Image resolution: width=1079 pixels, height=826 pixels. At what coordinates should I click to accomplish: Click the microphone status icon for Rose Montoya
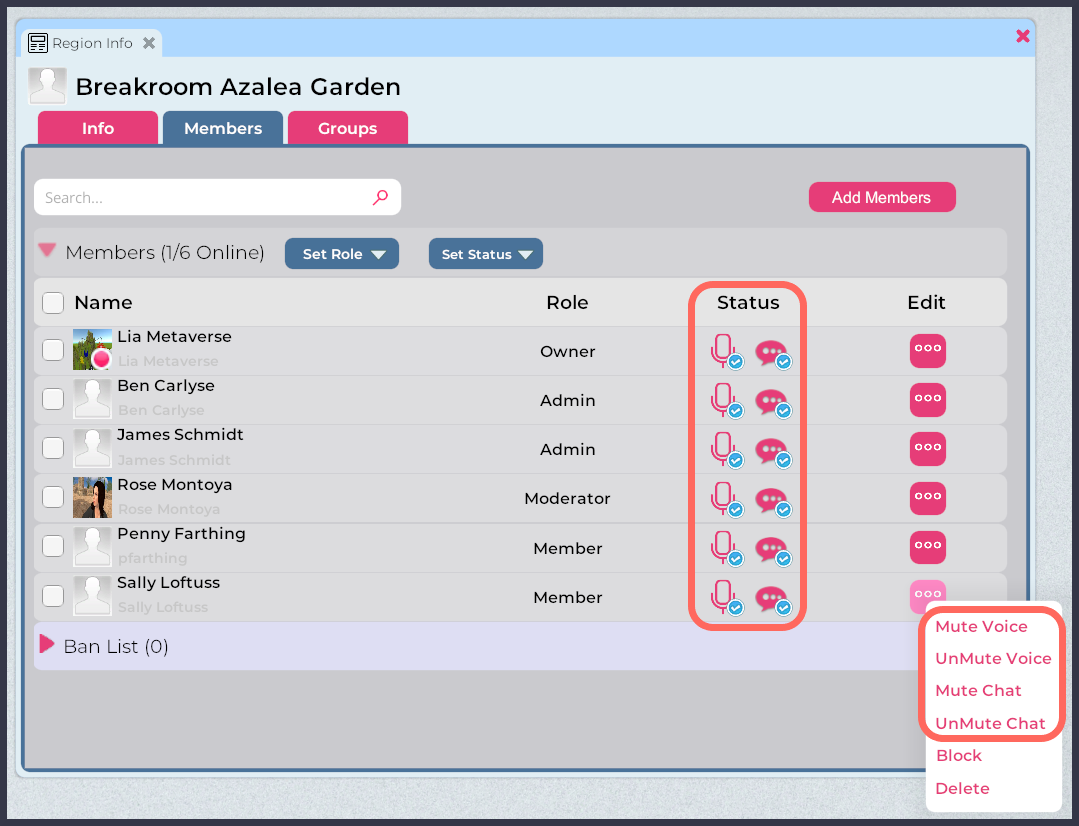[725, 498]
